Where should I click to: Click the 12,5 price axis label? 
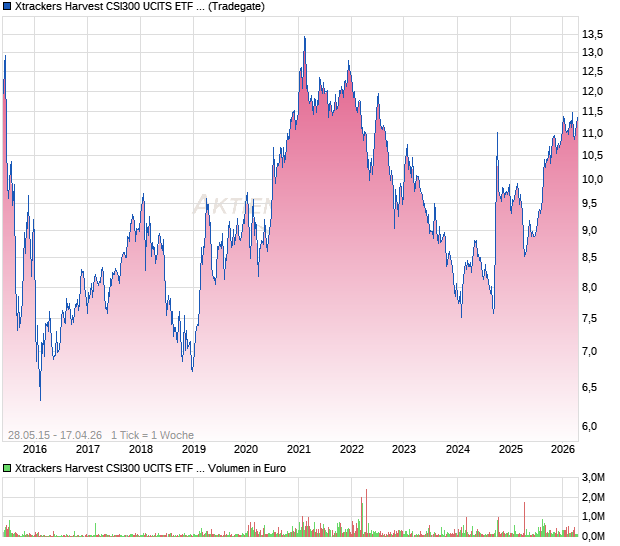pos(592,72)
